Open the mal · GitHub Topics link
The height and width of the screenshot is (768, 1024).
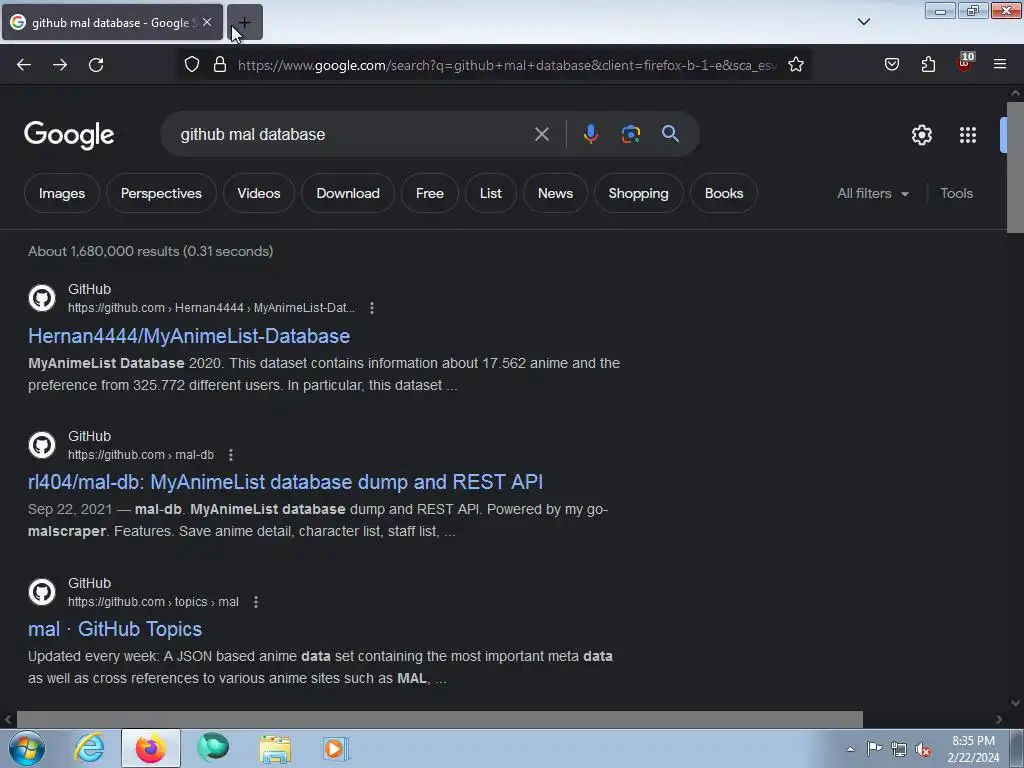115,629
